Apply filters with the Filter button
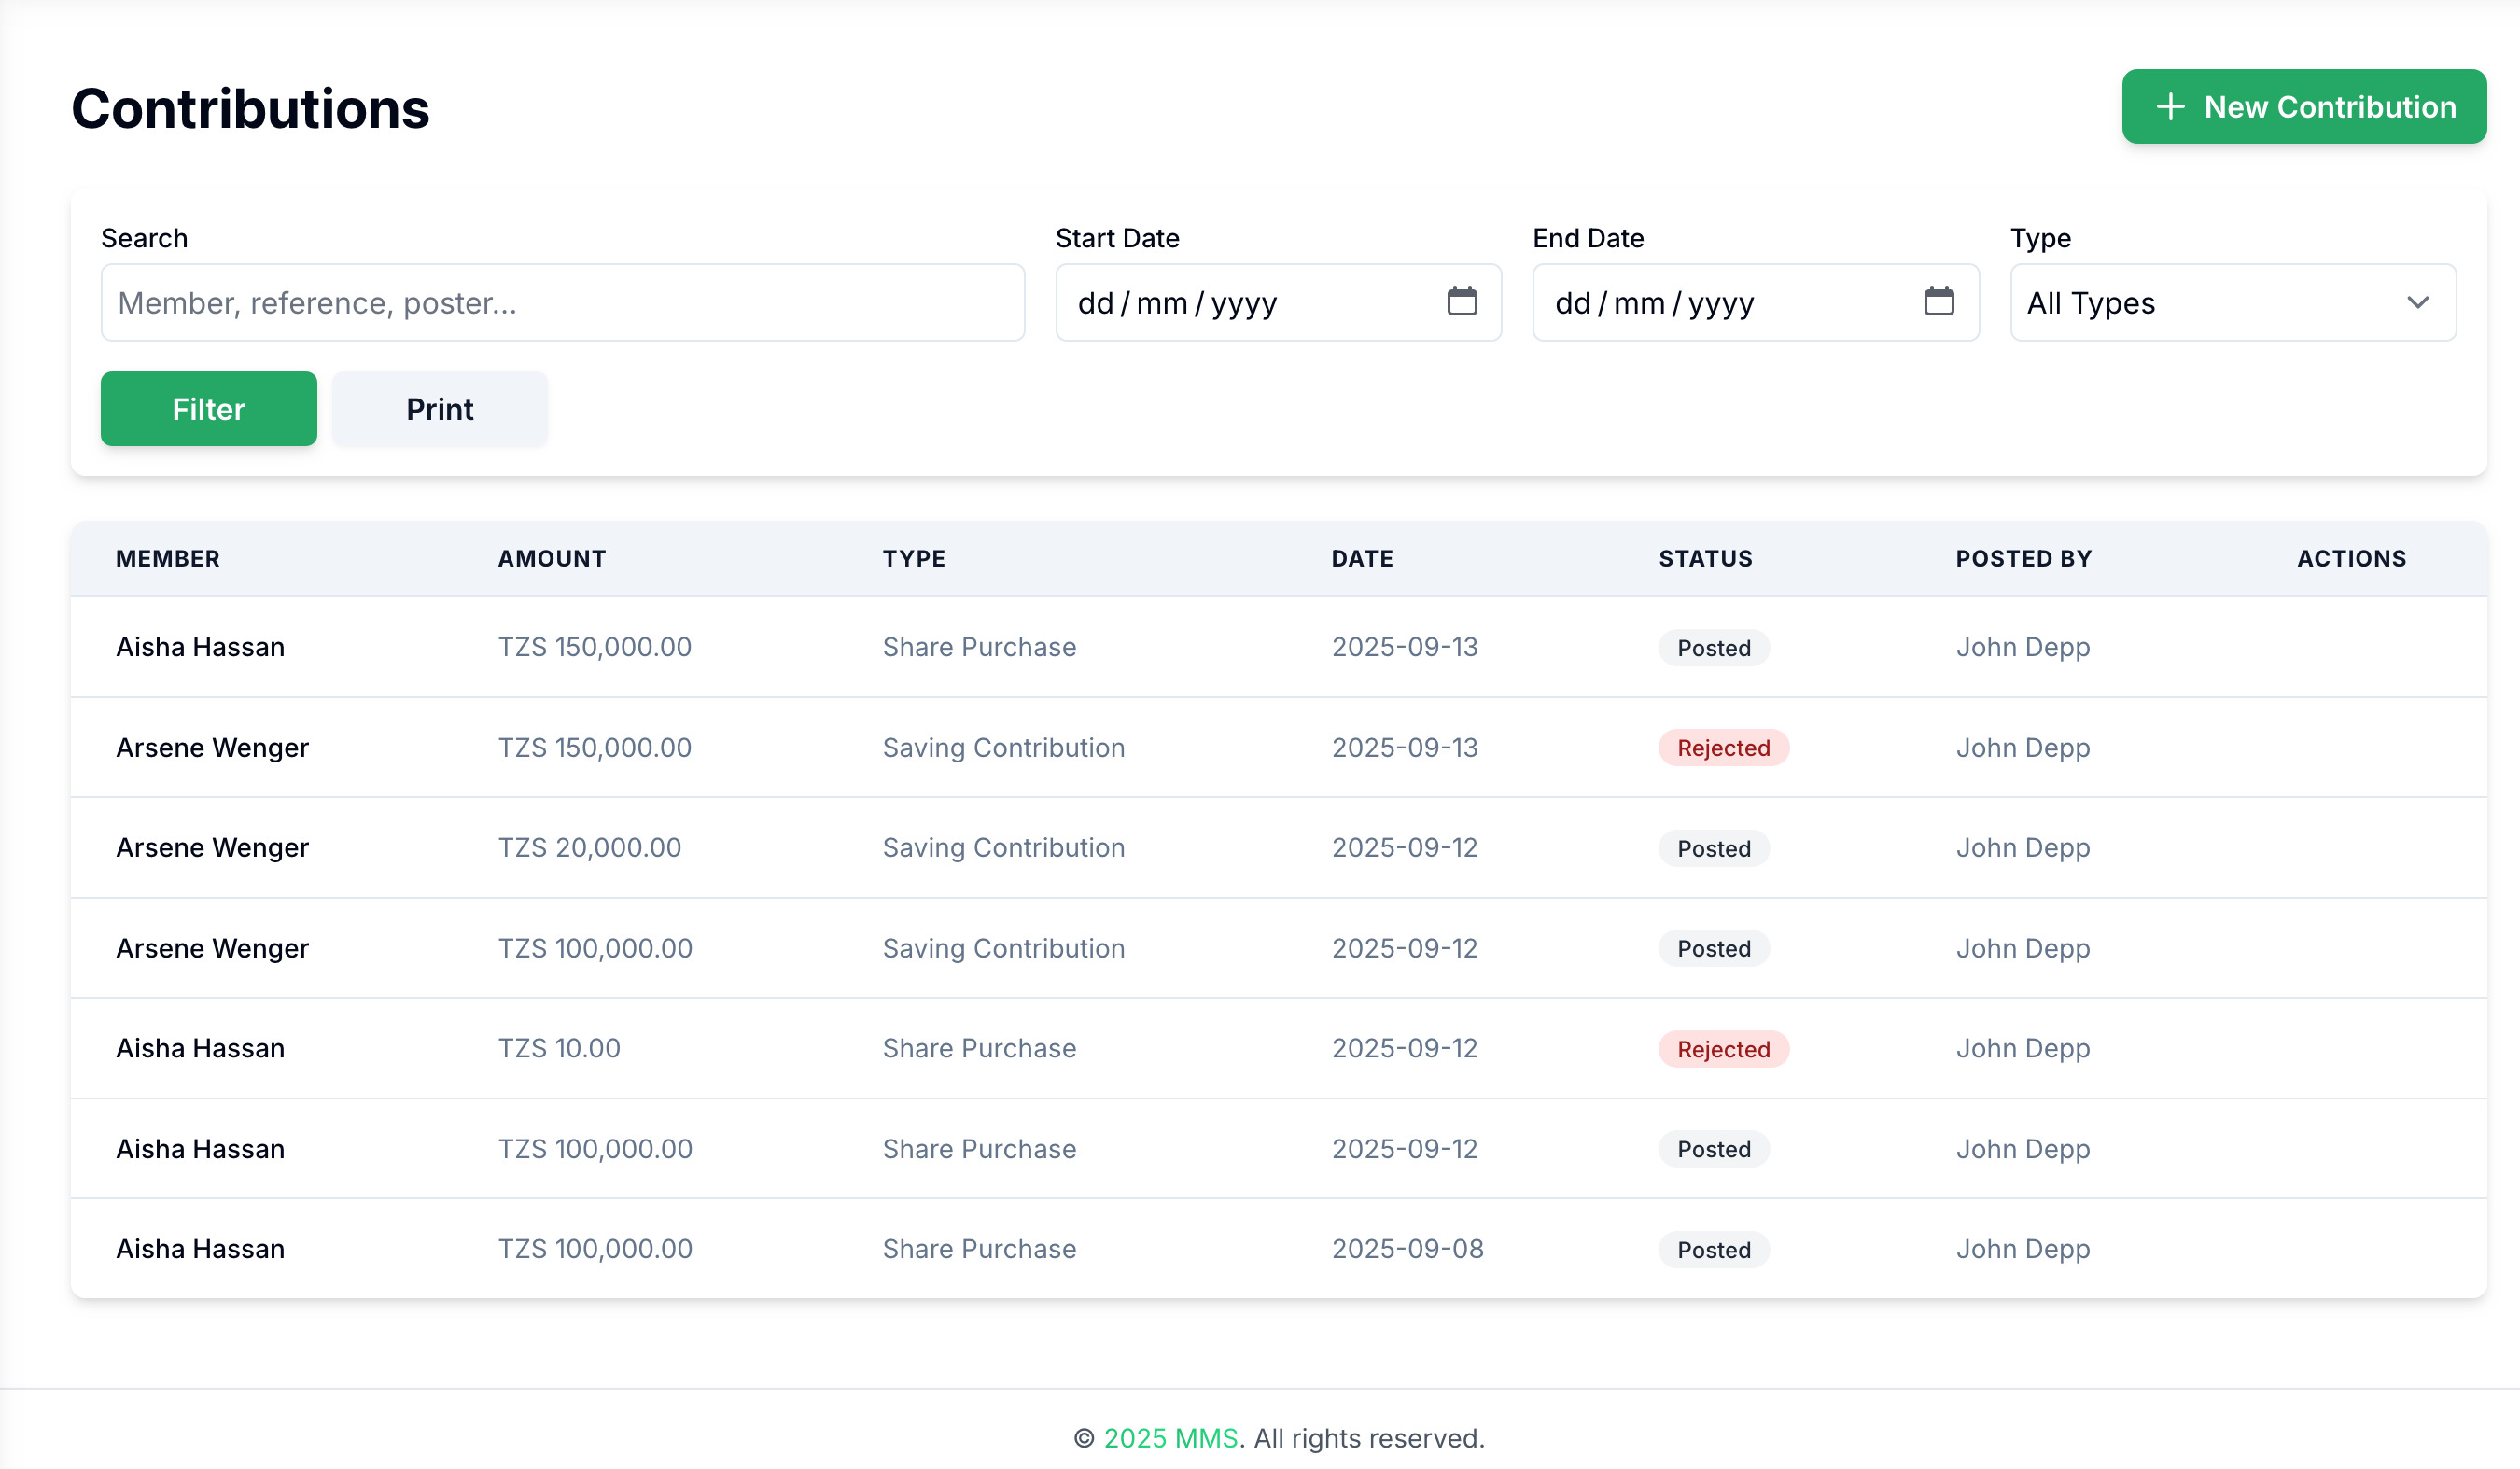Image resolution: width=2520 pixels, height=1469 pixels. point(209,409)
